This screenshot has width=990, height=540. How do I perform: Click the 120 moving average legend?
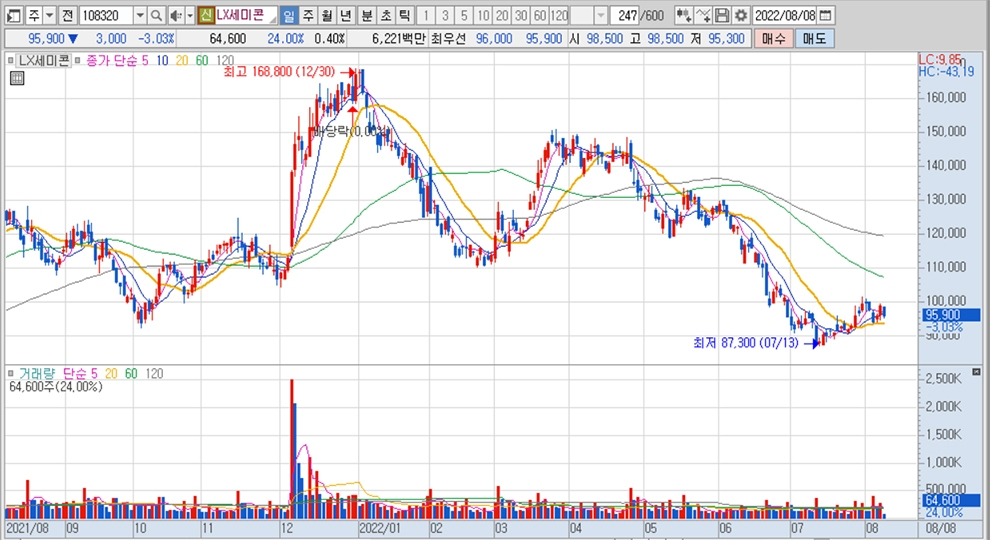coord(225,61)
